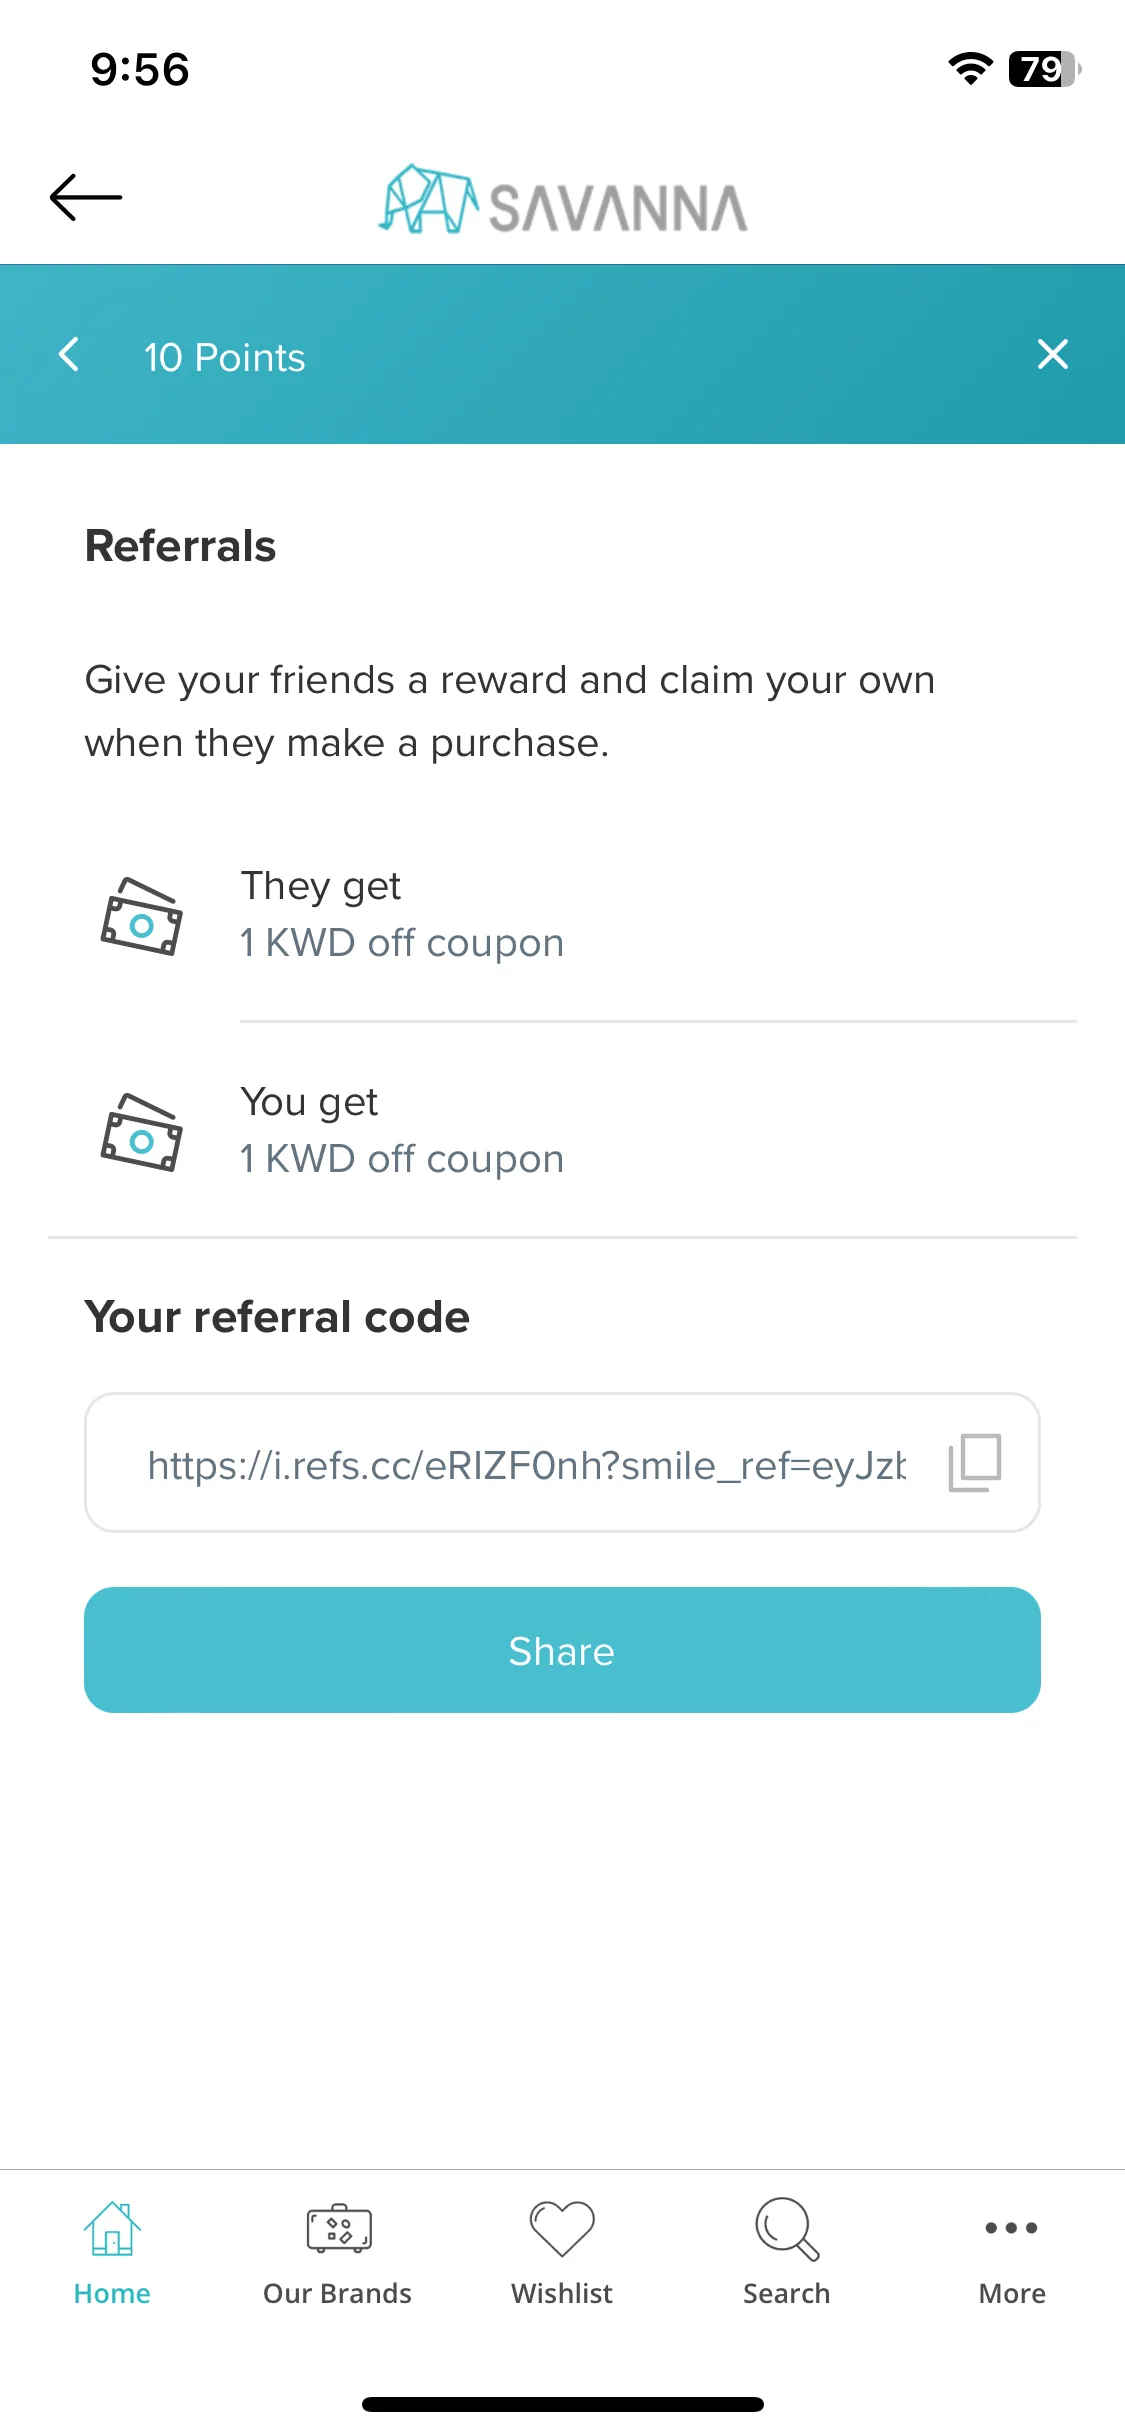Open the Wishlist heart tab

click(562, 2254)
